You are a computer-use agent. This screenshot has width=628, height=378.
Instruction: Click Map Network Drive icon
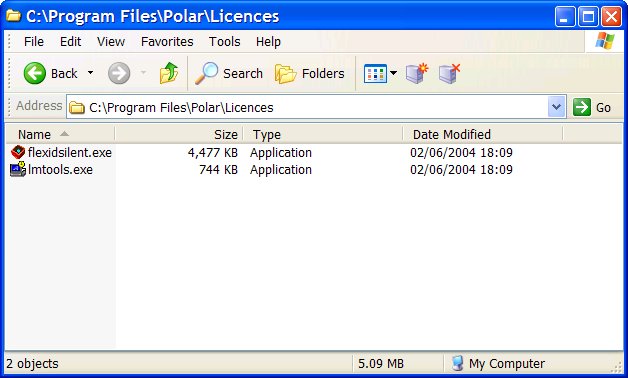[417, 73]
